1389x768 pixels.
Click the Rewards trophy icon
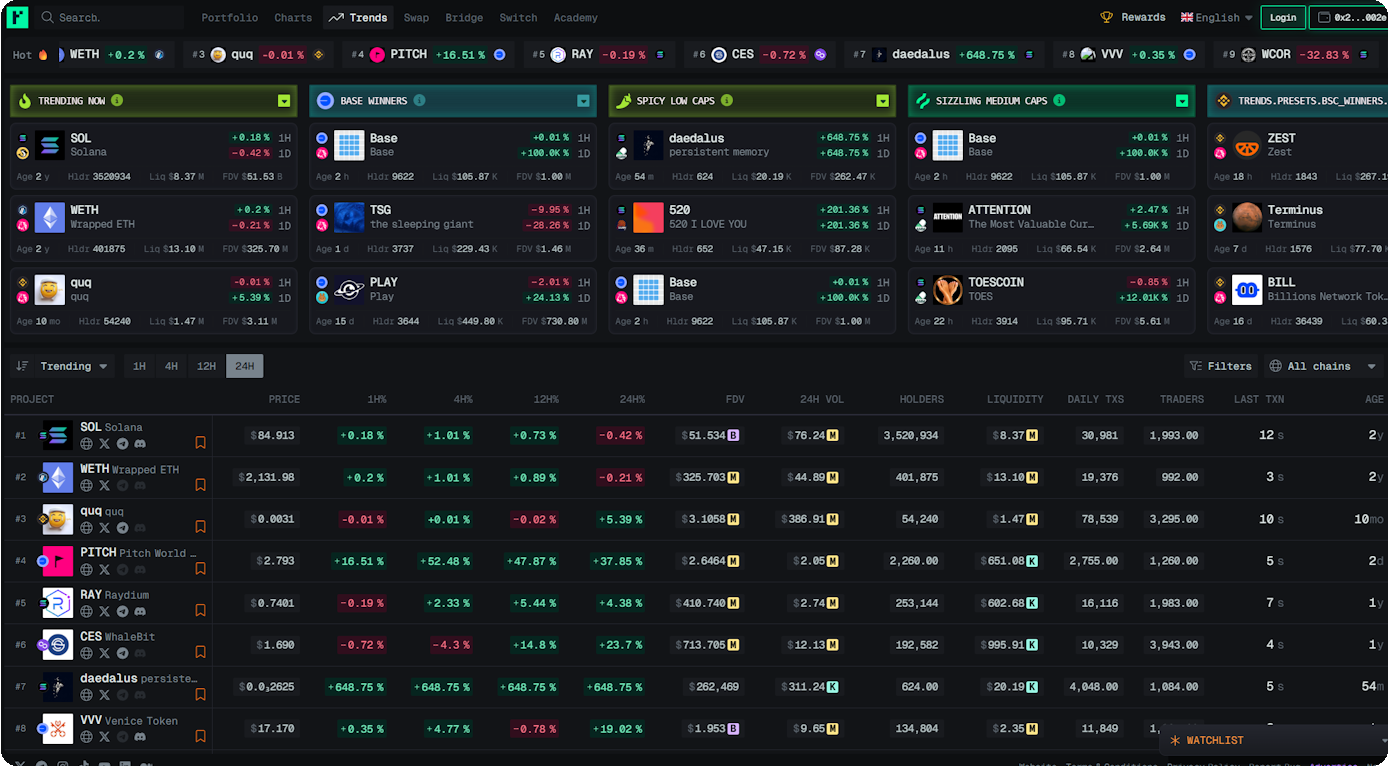1107,17
